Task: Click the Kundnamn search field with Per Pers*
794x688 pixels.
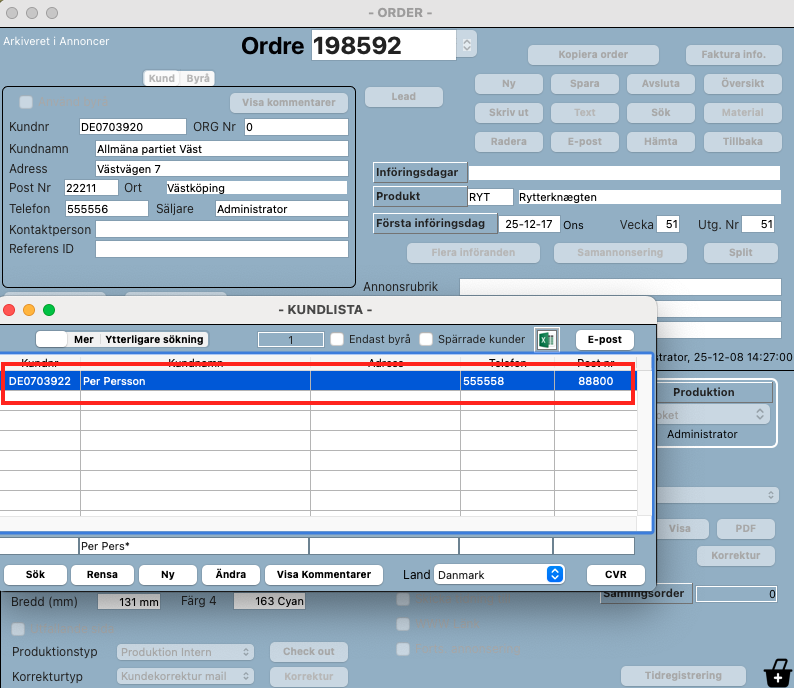Action: click(193, 546)
